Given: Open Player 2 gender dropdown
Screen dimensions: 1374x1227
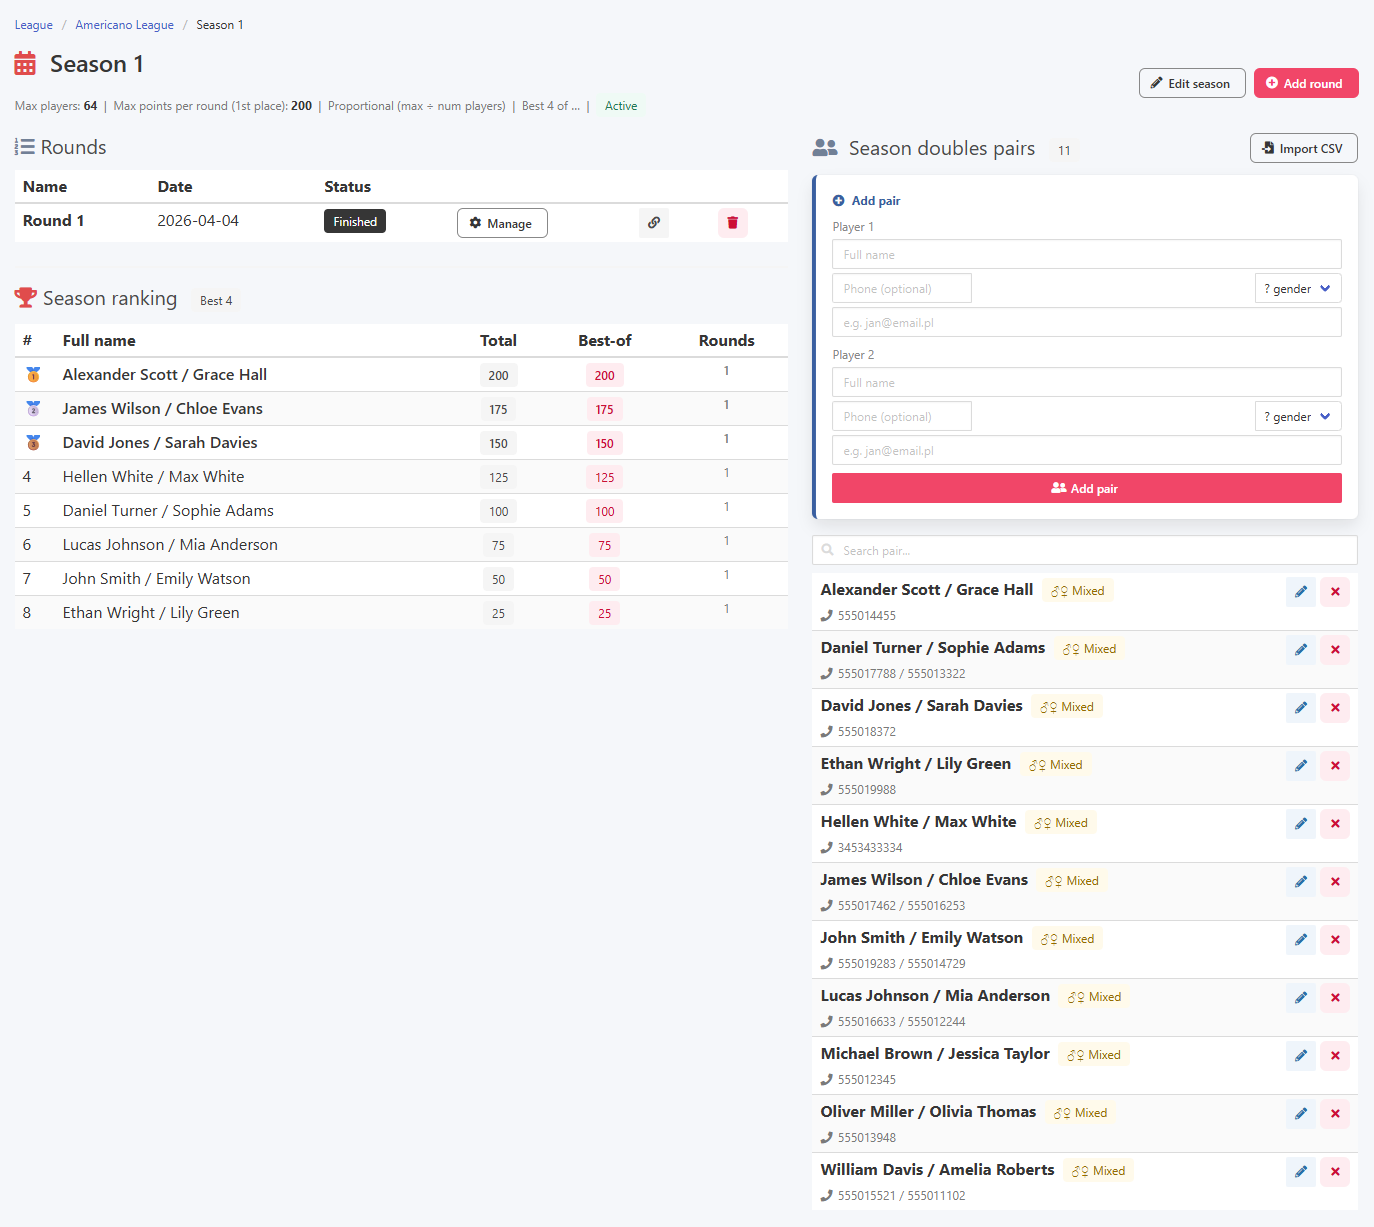Looking at the screenshot, I should click(x=1297, y=417).
